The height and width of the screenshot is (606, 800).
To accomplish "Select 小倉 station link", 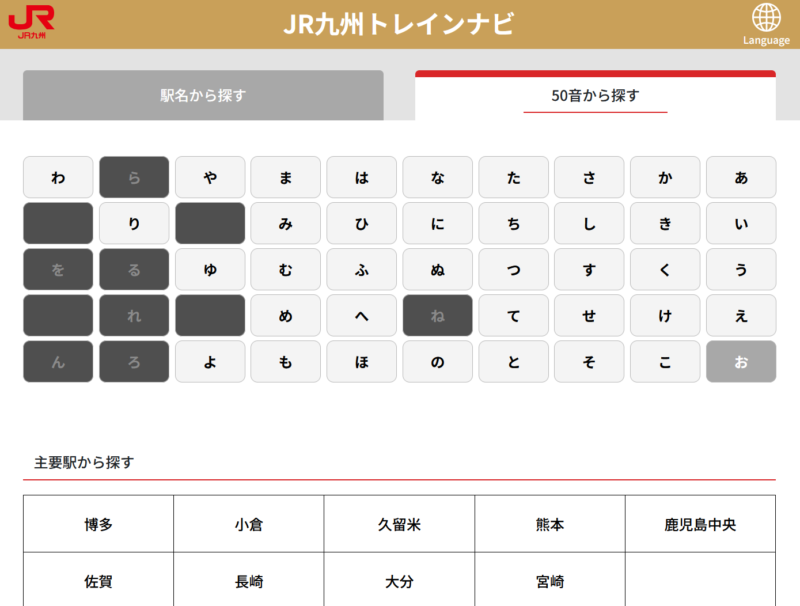I will pyautogui.click(x=248, y=524).
